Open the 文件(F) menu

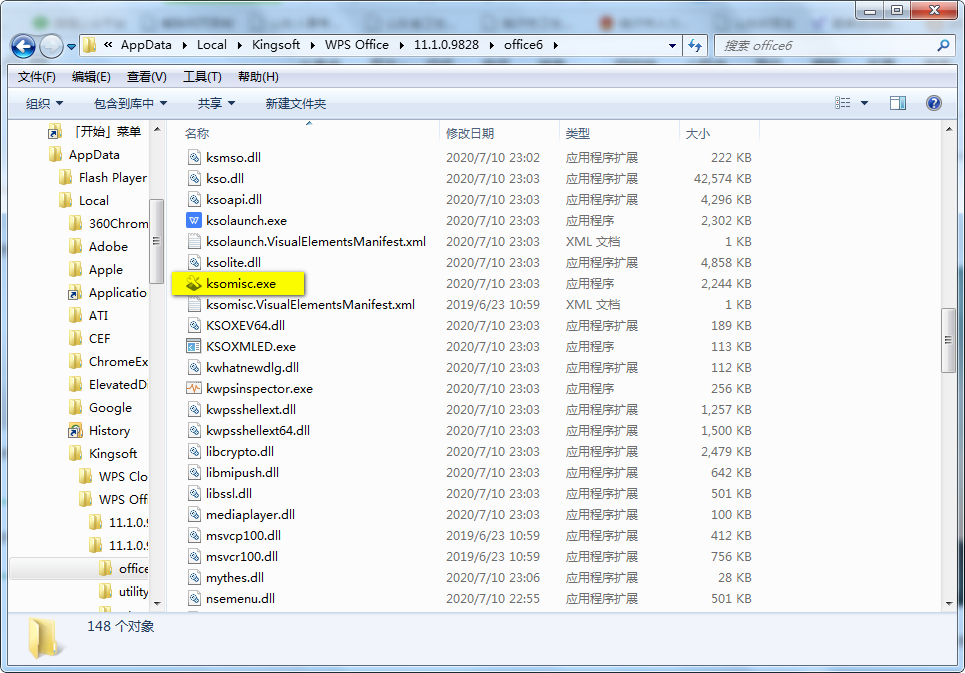(x=36, y=77)
